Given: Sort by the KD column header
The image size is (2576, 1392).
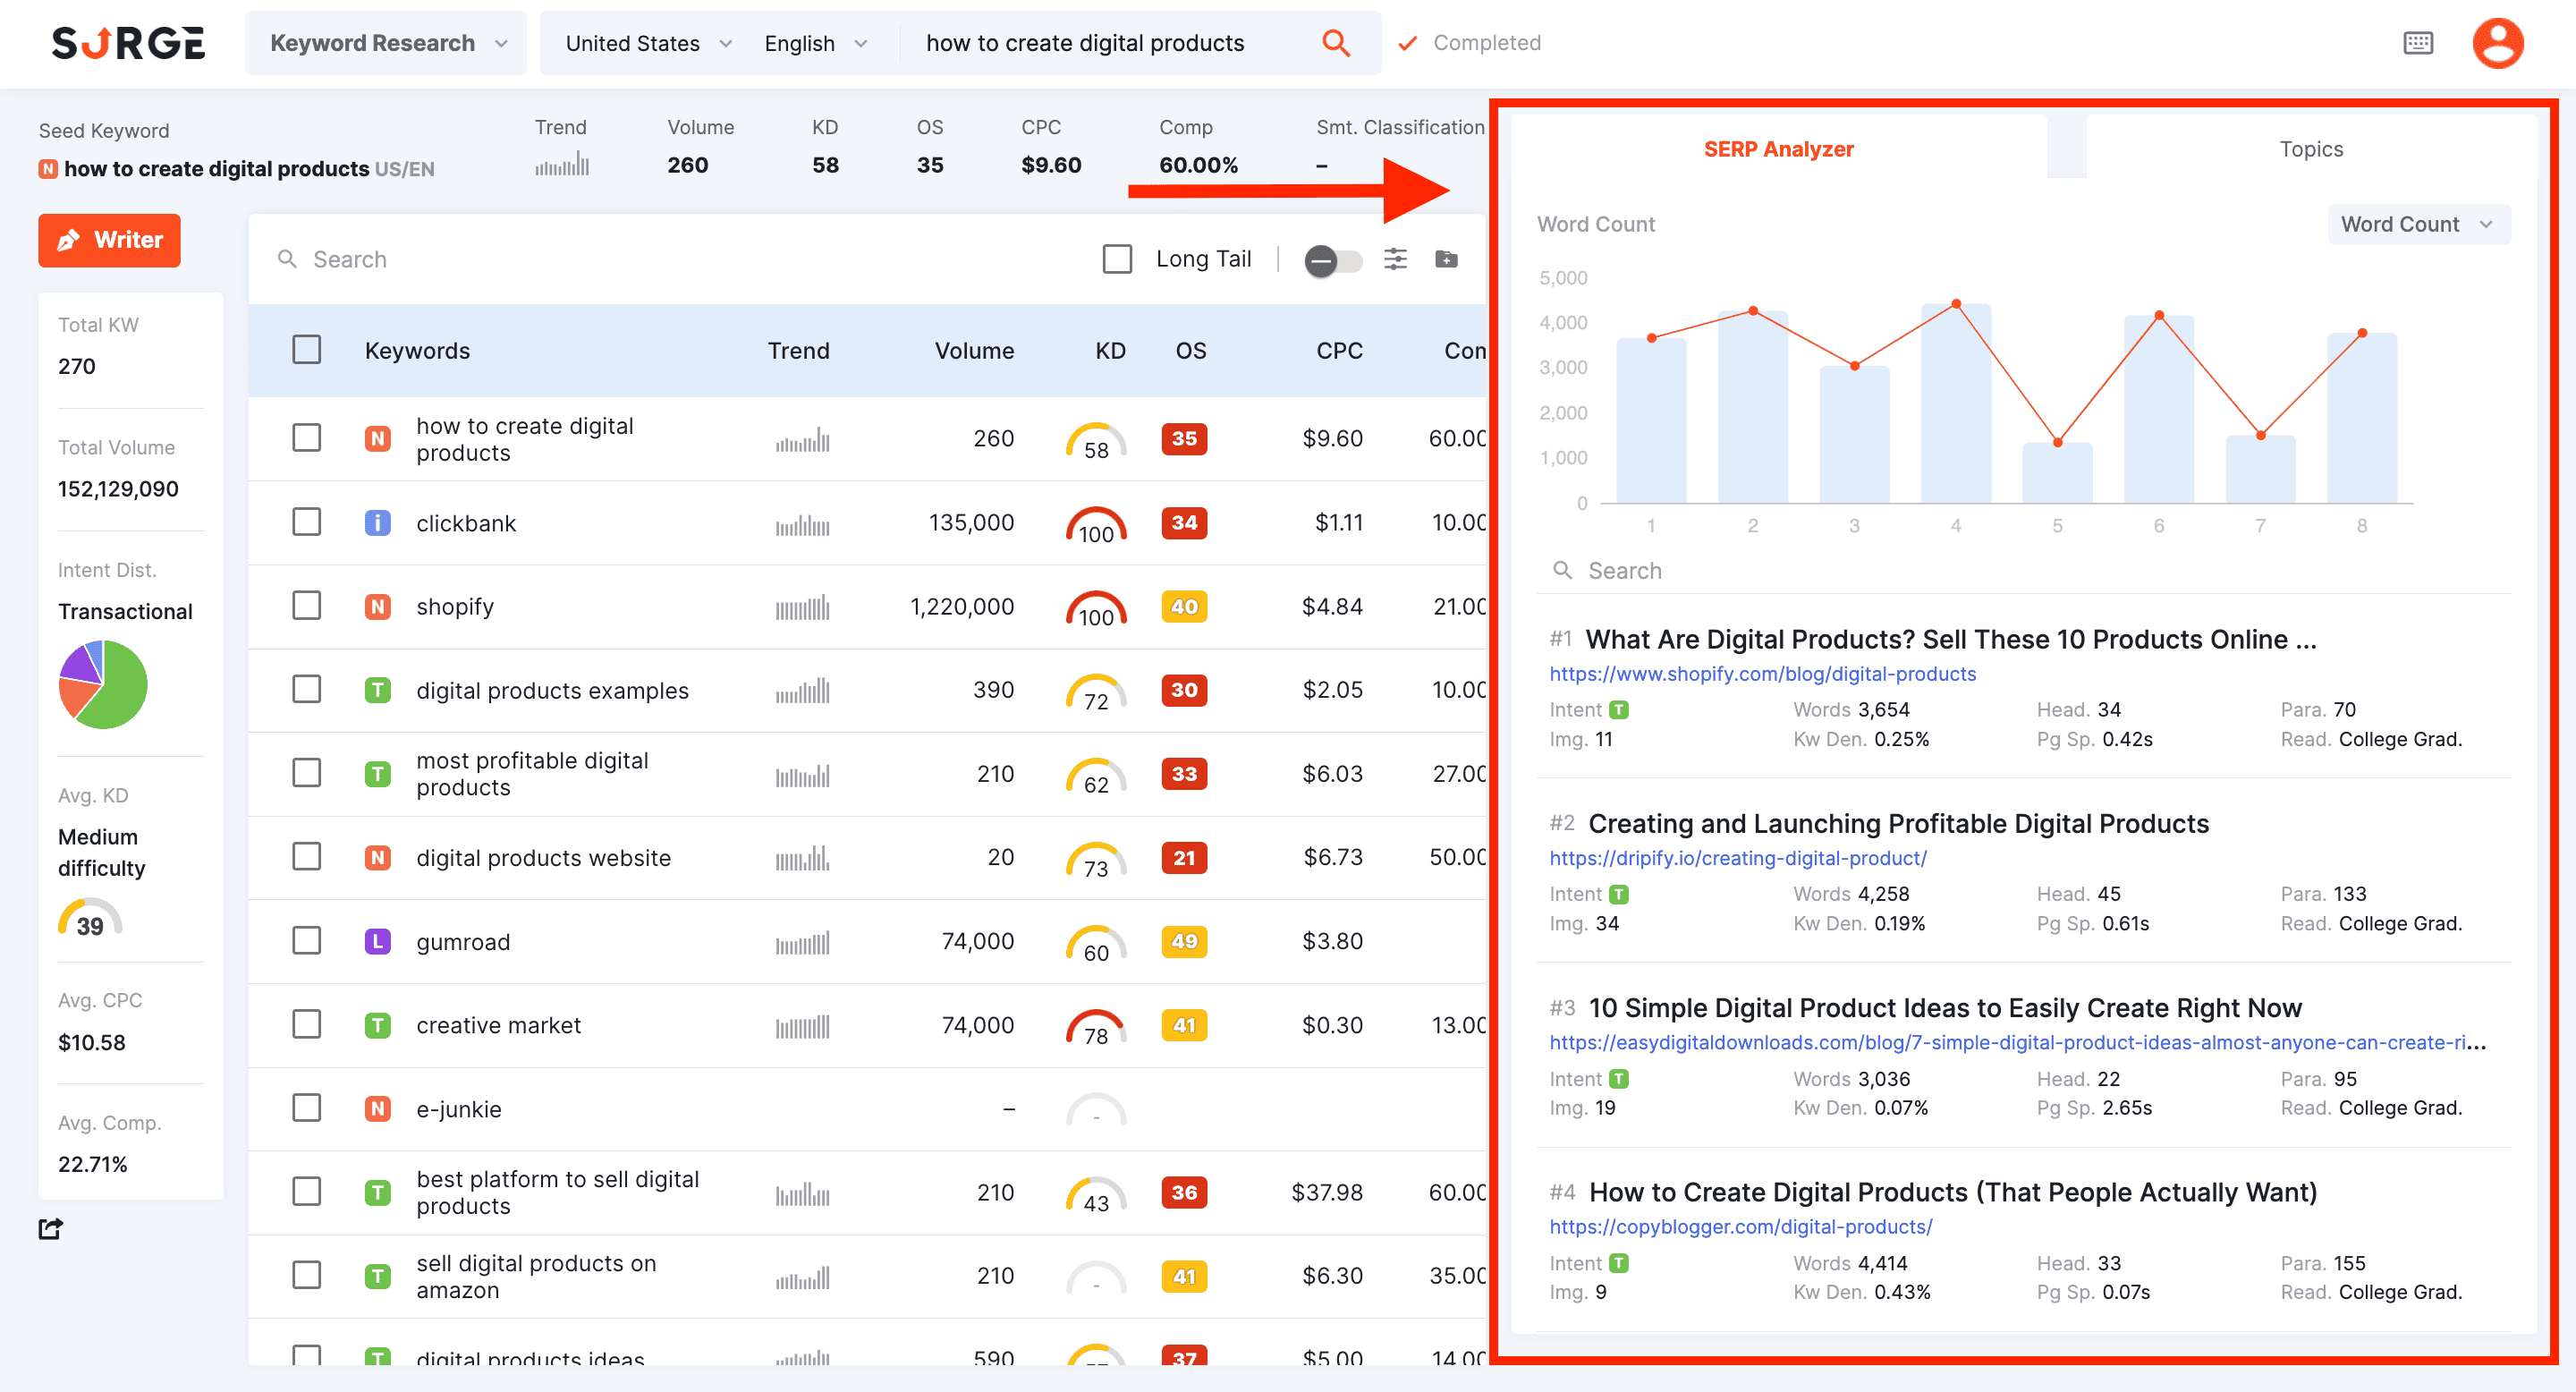Looking at the screenshot, I should pos(1110,350).
